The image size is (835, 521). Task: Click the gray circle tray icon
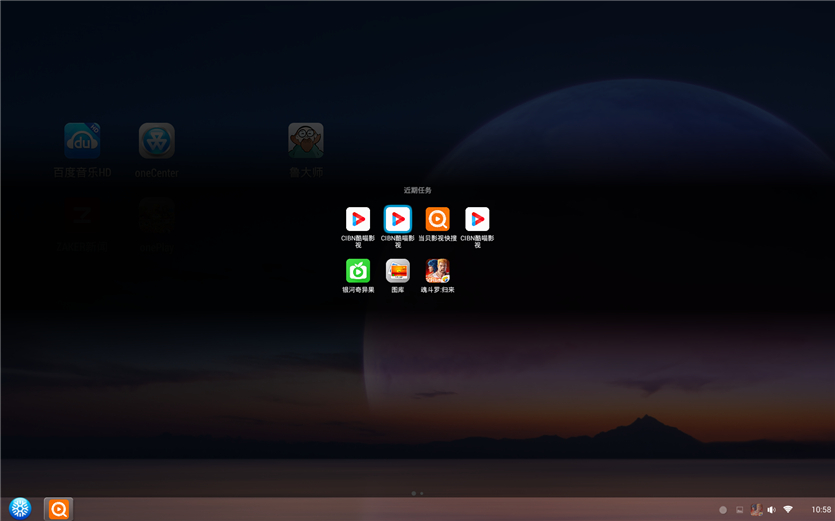click(x=723, y=510)
